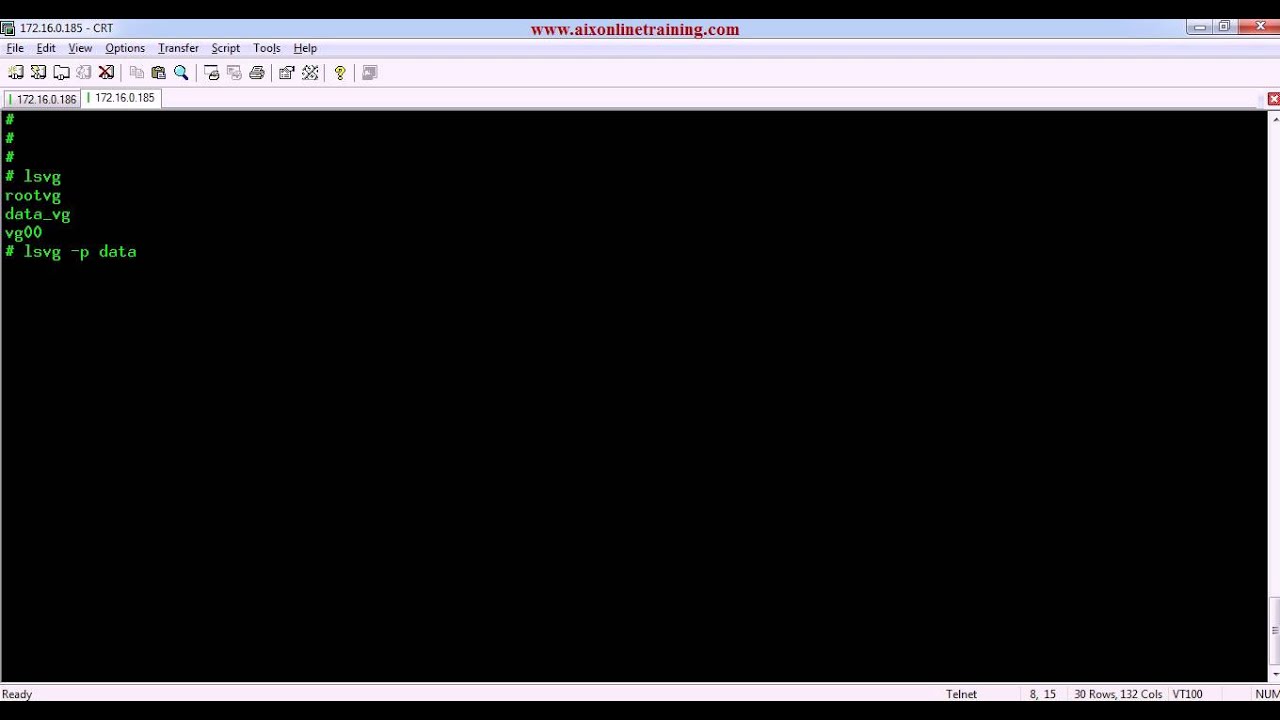The height and width of the screenshot is (720, 1280).
Task: Open Session Options toolbar icon
Action: click(x=287, y=73)
